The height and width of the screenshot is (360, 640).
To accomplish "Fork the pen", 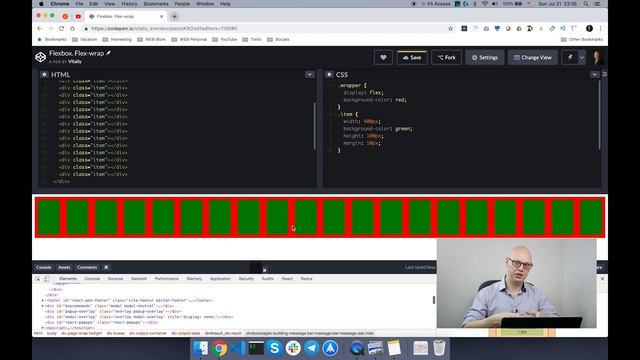I will (x=446, y=58).
